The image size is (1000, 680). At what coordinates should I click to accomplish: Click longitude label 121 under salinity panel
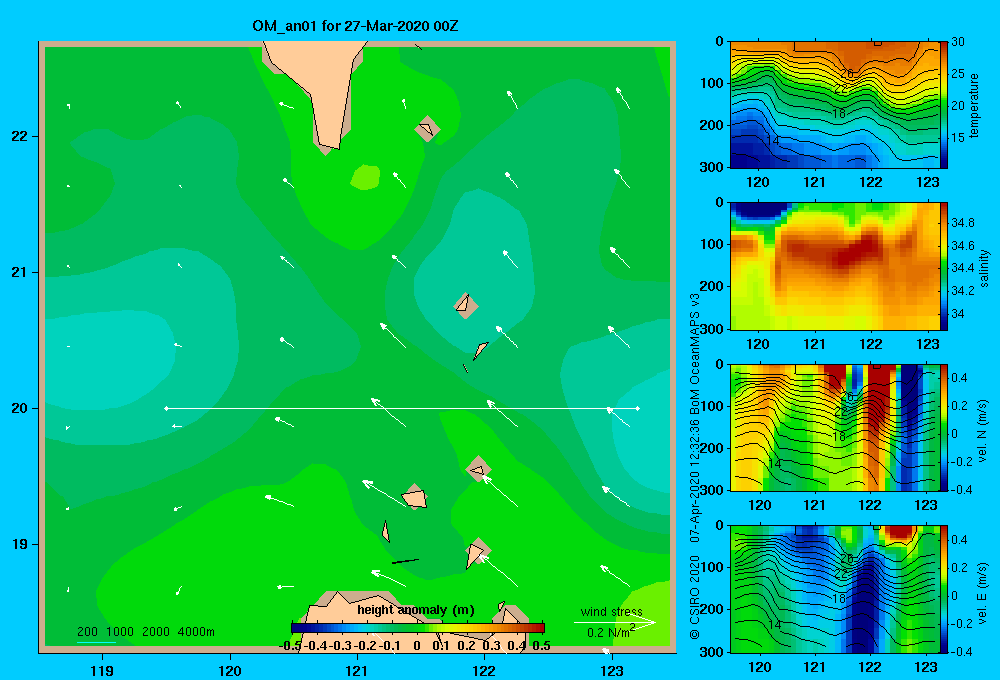pyautogui.click(x=814, y=344)
